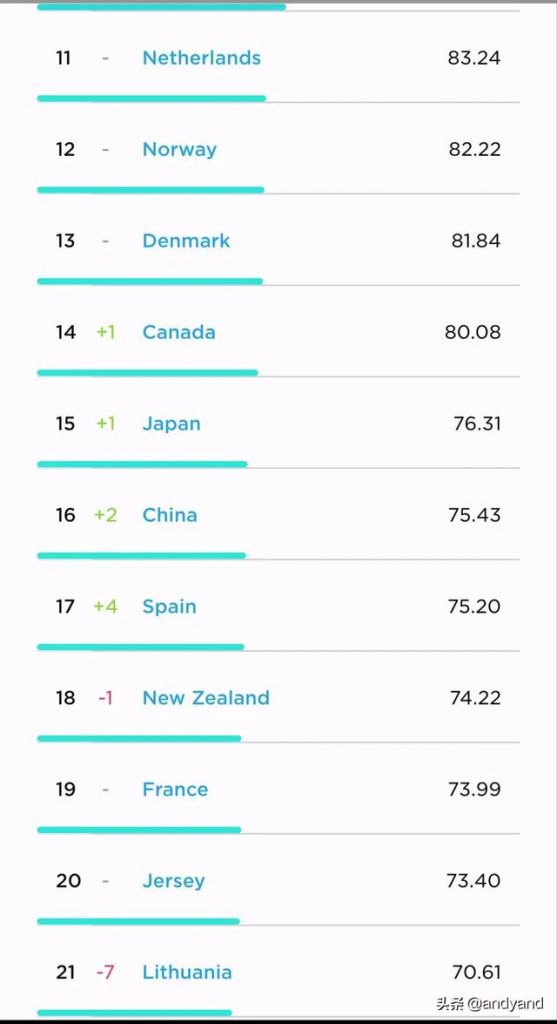Click the 74.22 score for New Zealand
This screenshot has height=1024, width=557.
point(475,698)
